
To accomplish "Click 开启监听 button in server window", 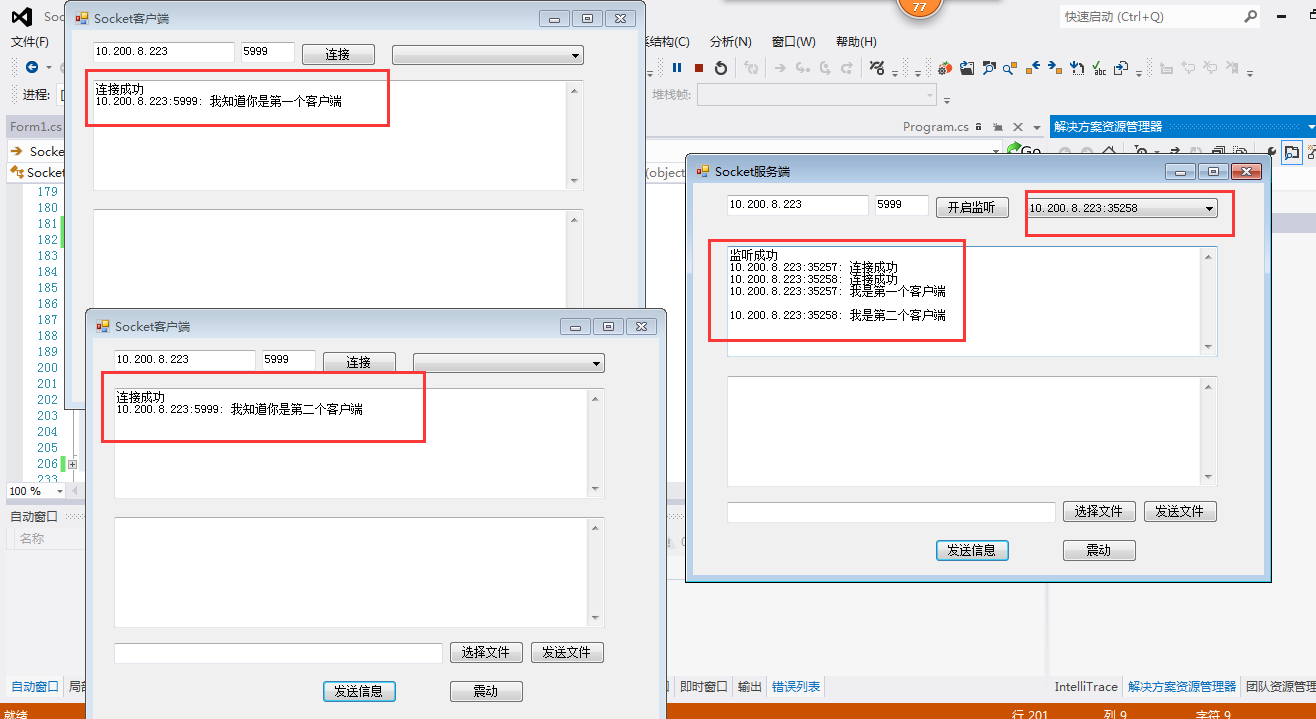I will (x=971, y=207).
